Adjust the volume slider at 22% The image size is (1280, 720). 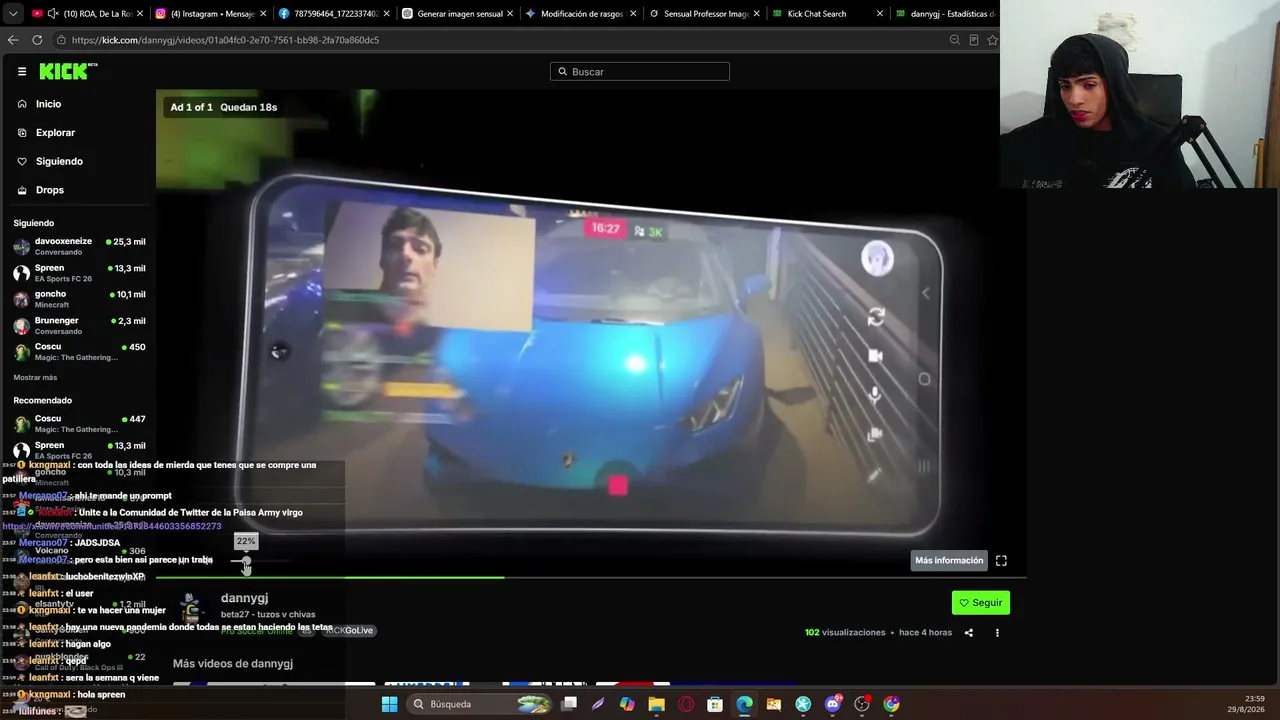pyautogui.click(x=246, y=561)
